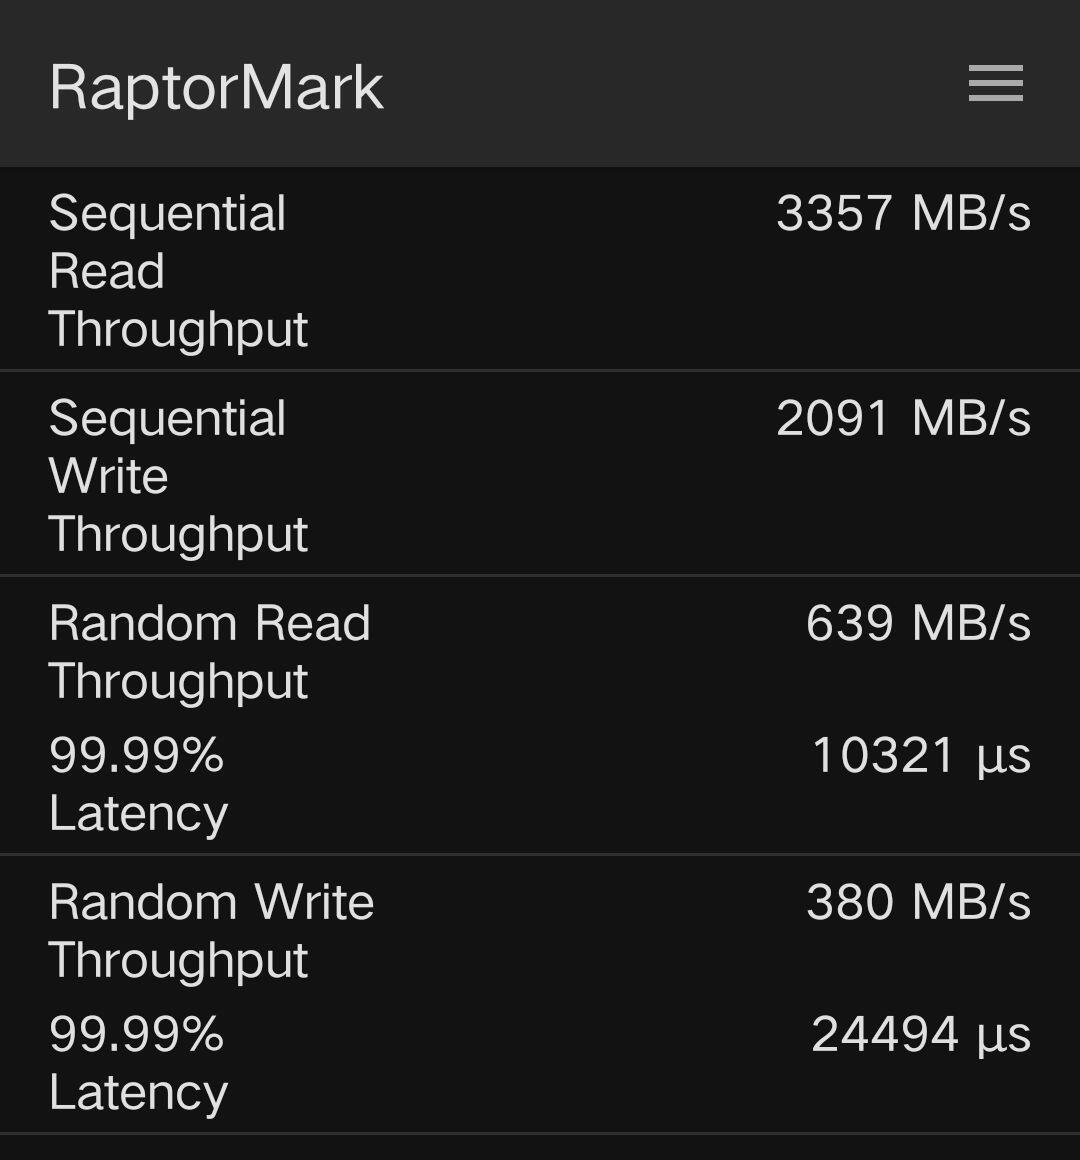Tap the 99.99% Latency label under Random Write
1080x1160 pixels.
(138, 1062)
